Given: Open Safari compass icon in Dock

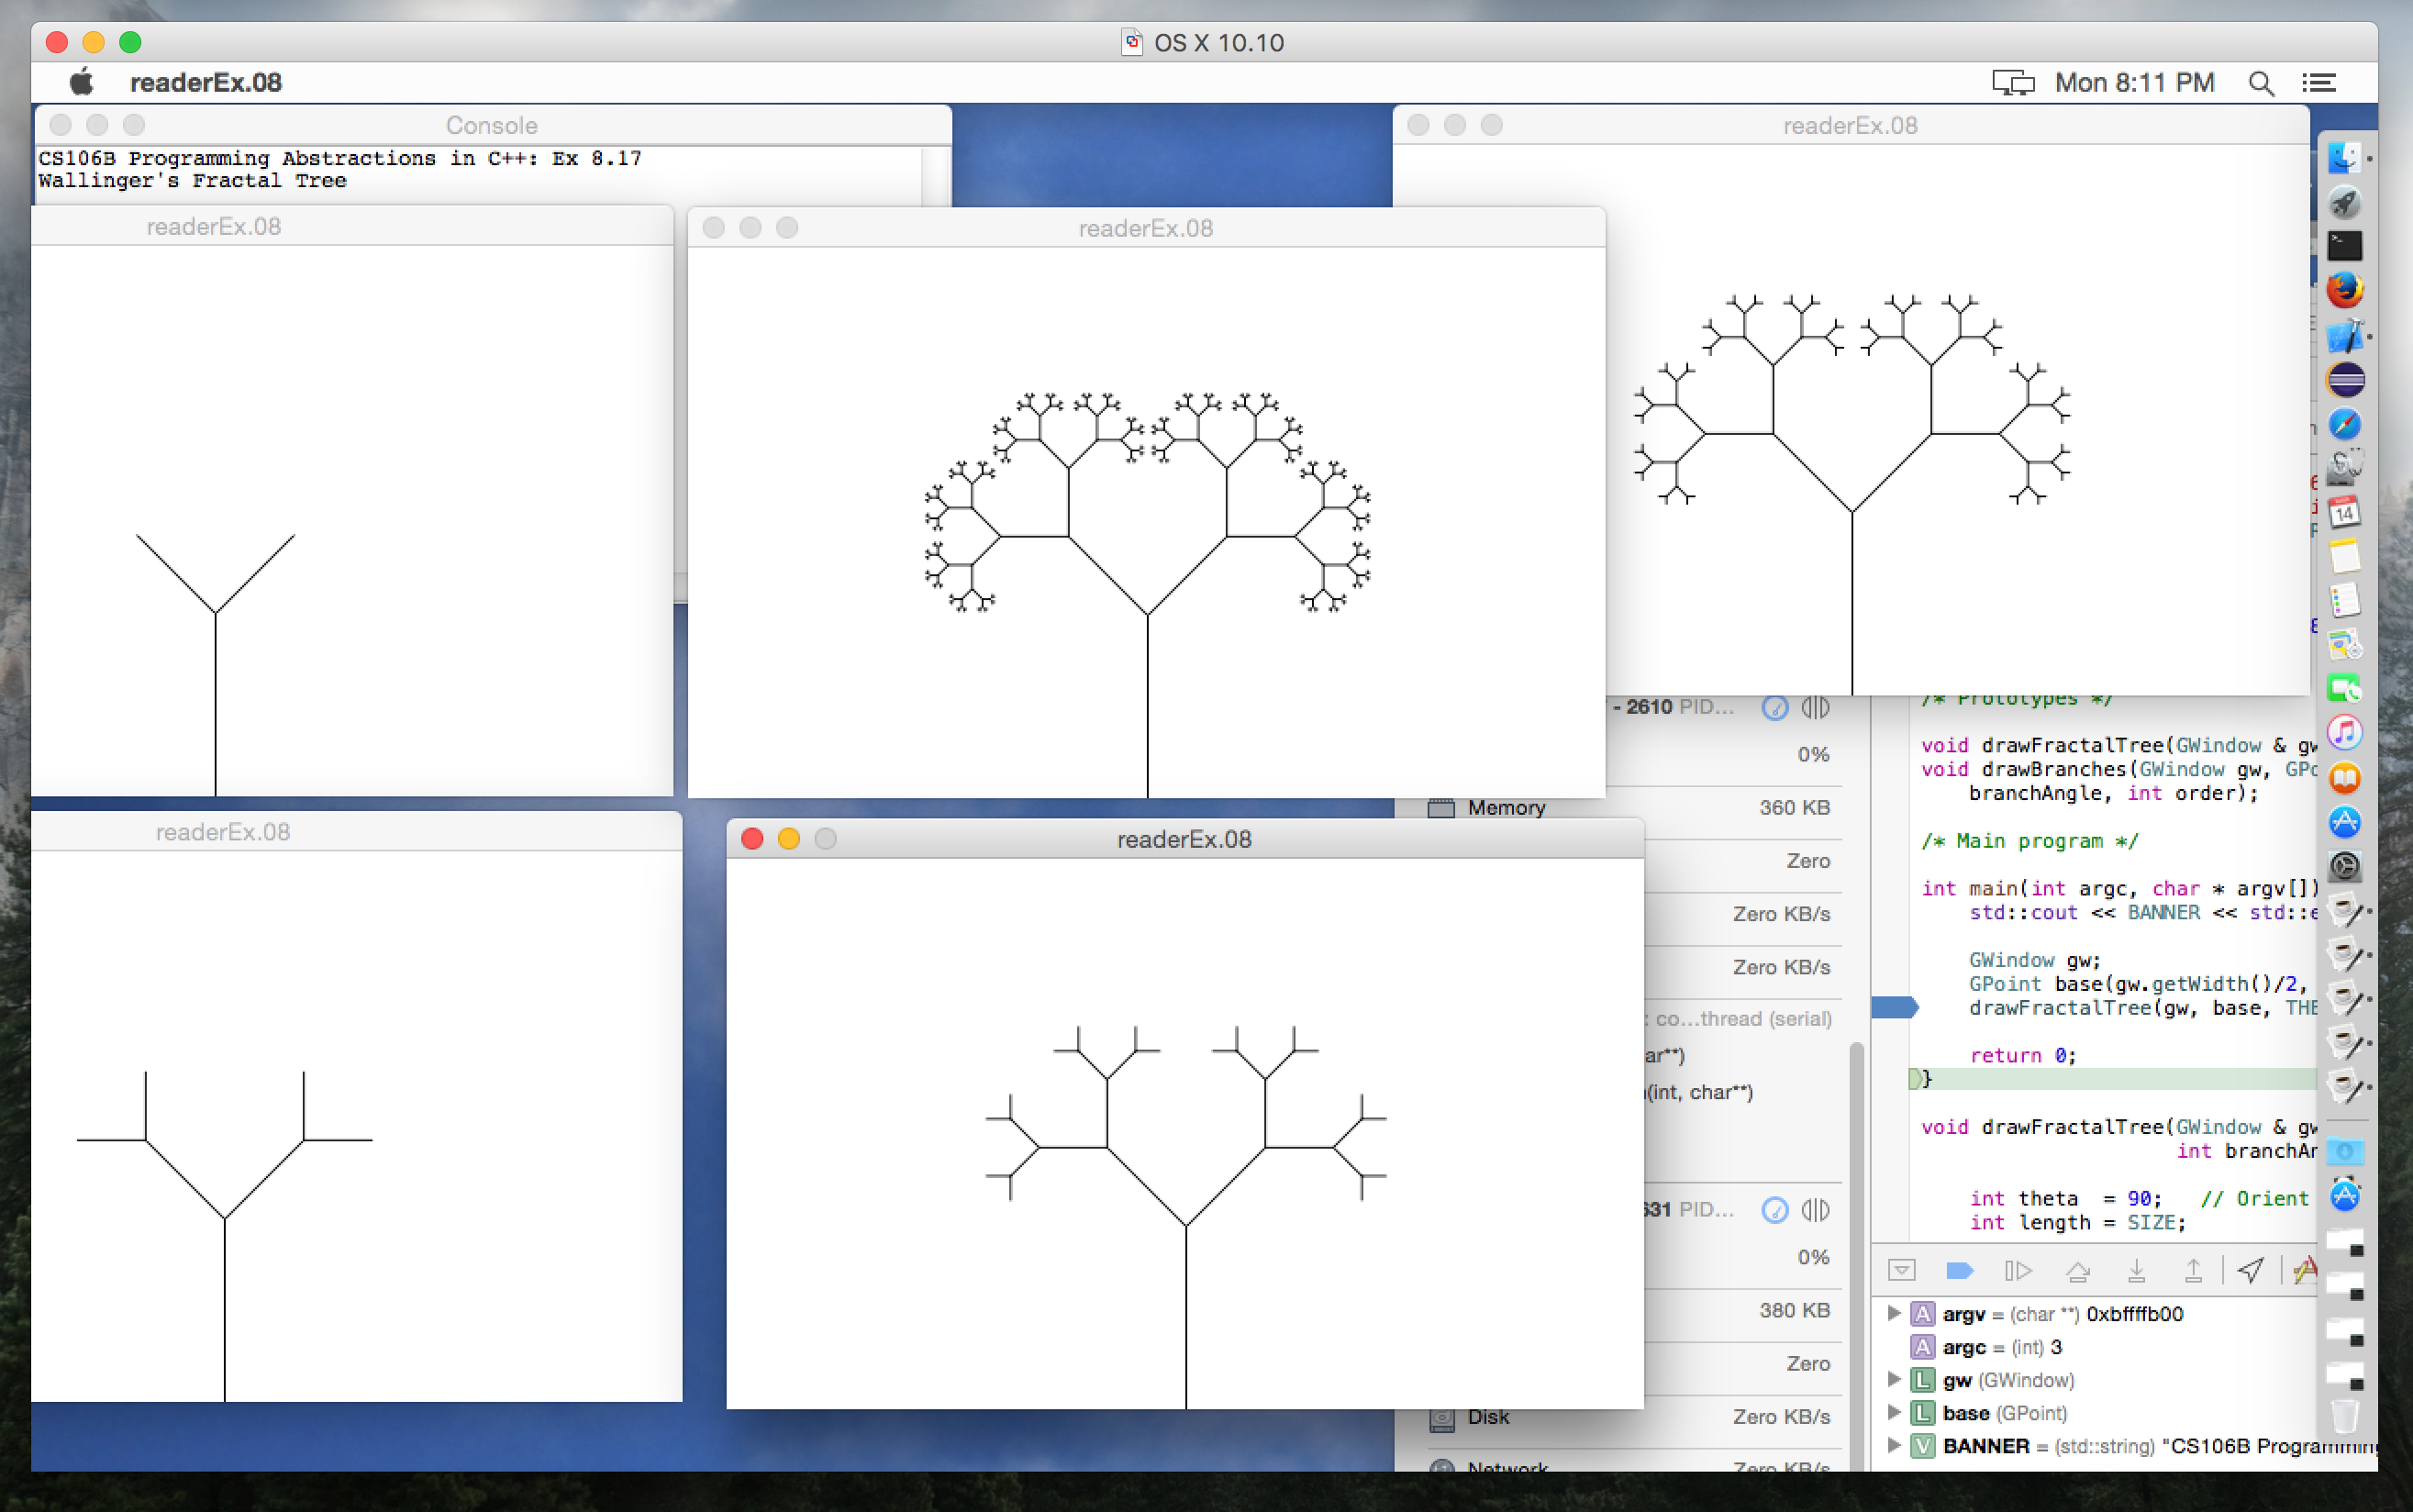Looking at the screenshot, I should pyautogui.click(x=2345, y=424).
